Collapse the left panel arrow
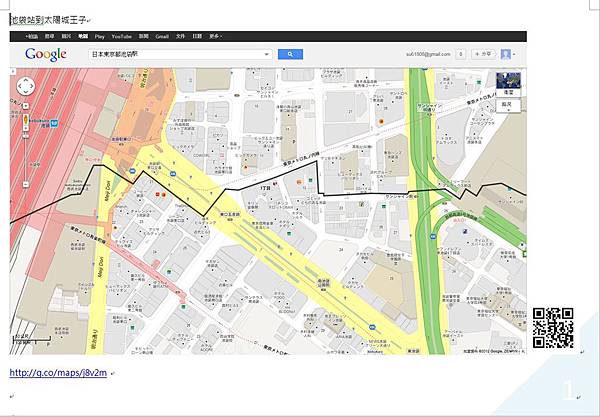Image resolution: width=600 pixels, height=417 pixels. [12, 71]
